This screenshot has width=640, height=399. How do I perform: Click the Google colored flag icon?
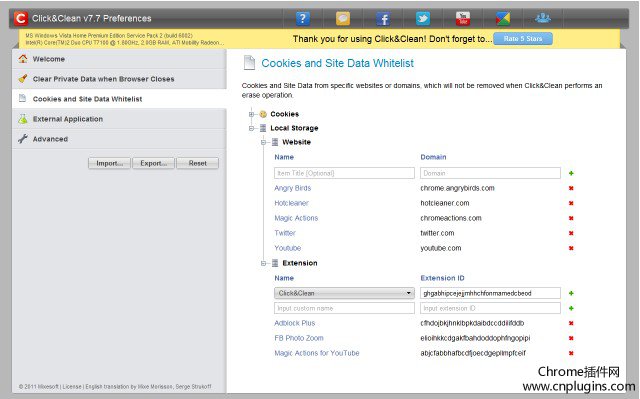503,18
